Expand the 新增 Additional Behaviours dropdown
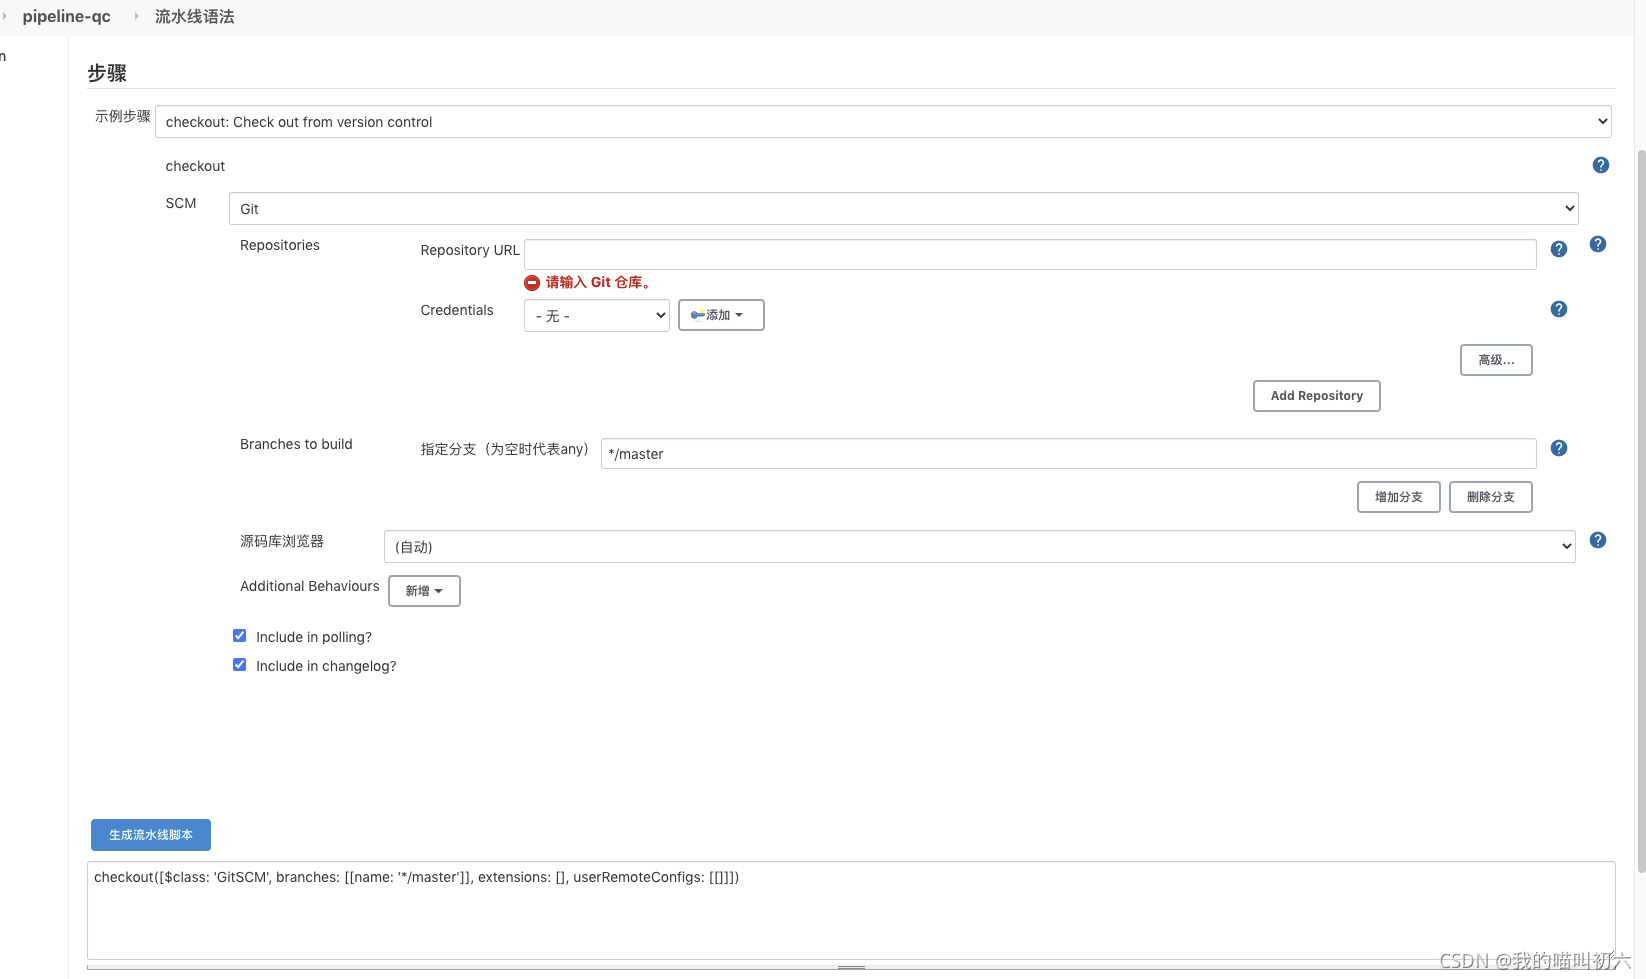 click(x=423, y=591)
